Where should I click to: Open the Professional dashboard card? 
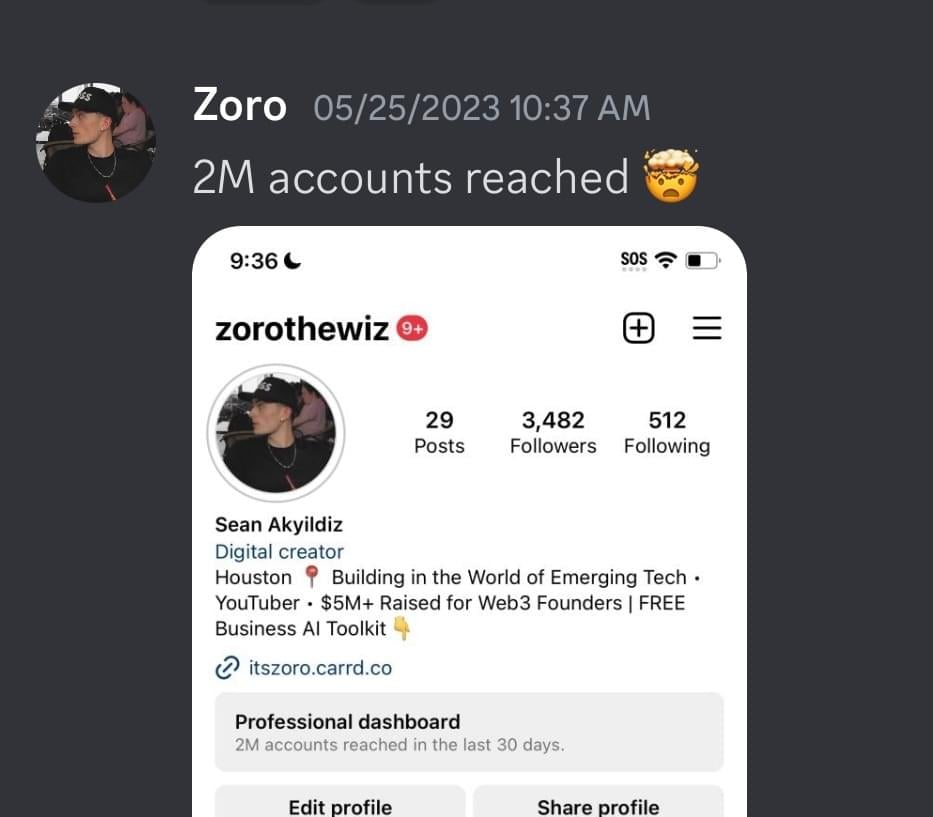tap(469, 732)
